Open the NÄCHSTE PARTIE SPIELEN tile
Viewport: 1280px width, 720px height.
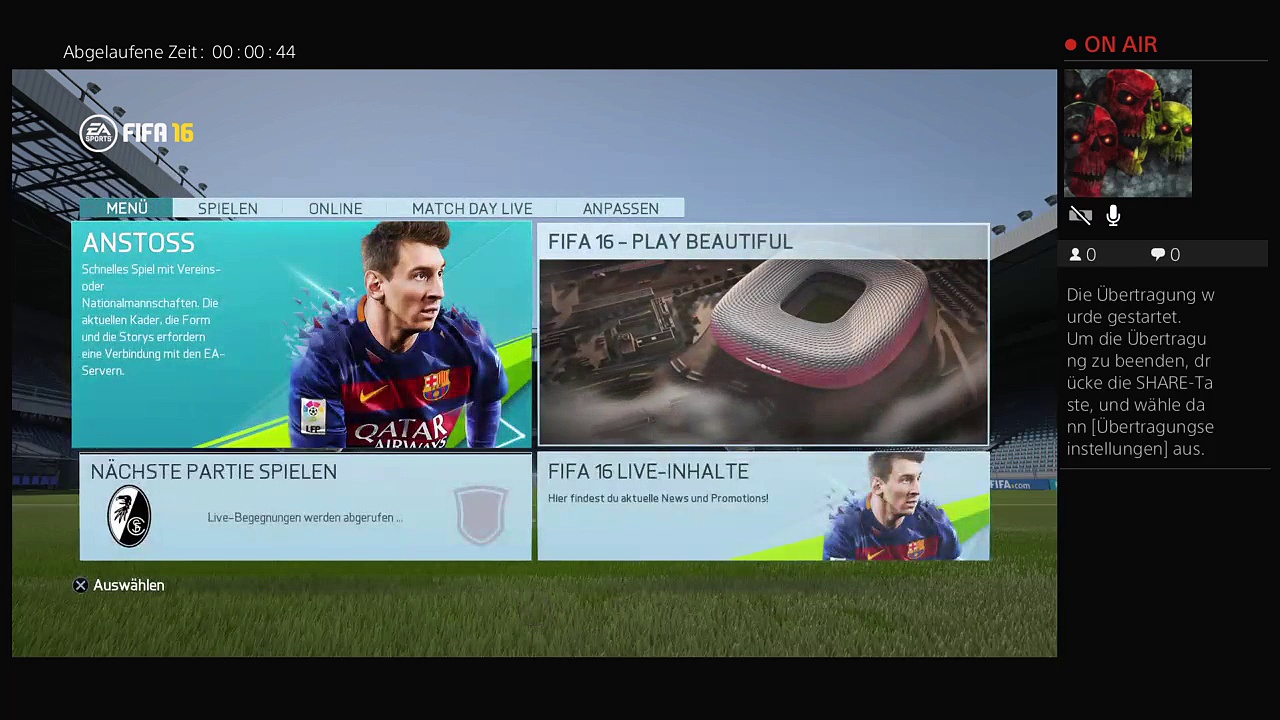coord(305,506)
